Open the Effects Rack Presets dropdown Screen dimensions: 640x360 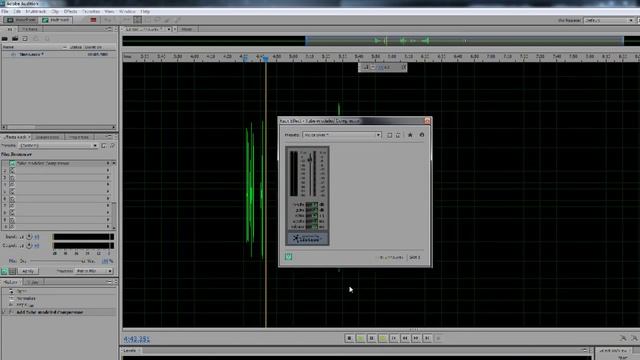58,145
